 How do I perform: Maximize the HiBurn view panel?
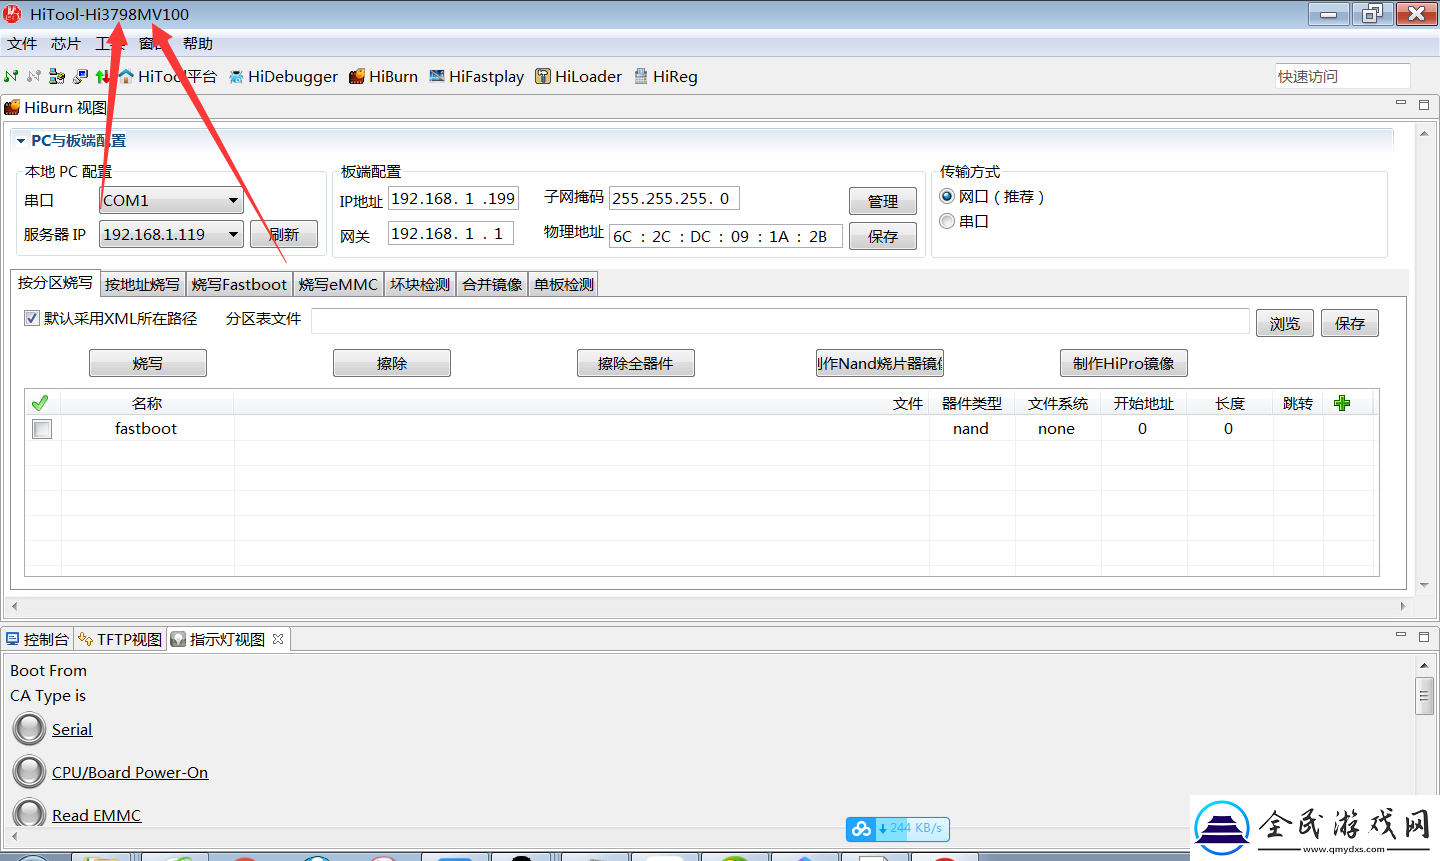(x=1424, y=103)
